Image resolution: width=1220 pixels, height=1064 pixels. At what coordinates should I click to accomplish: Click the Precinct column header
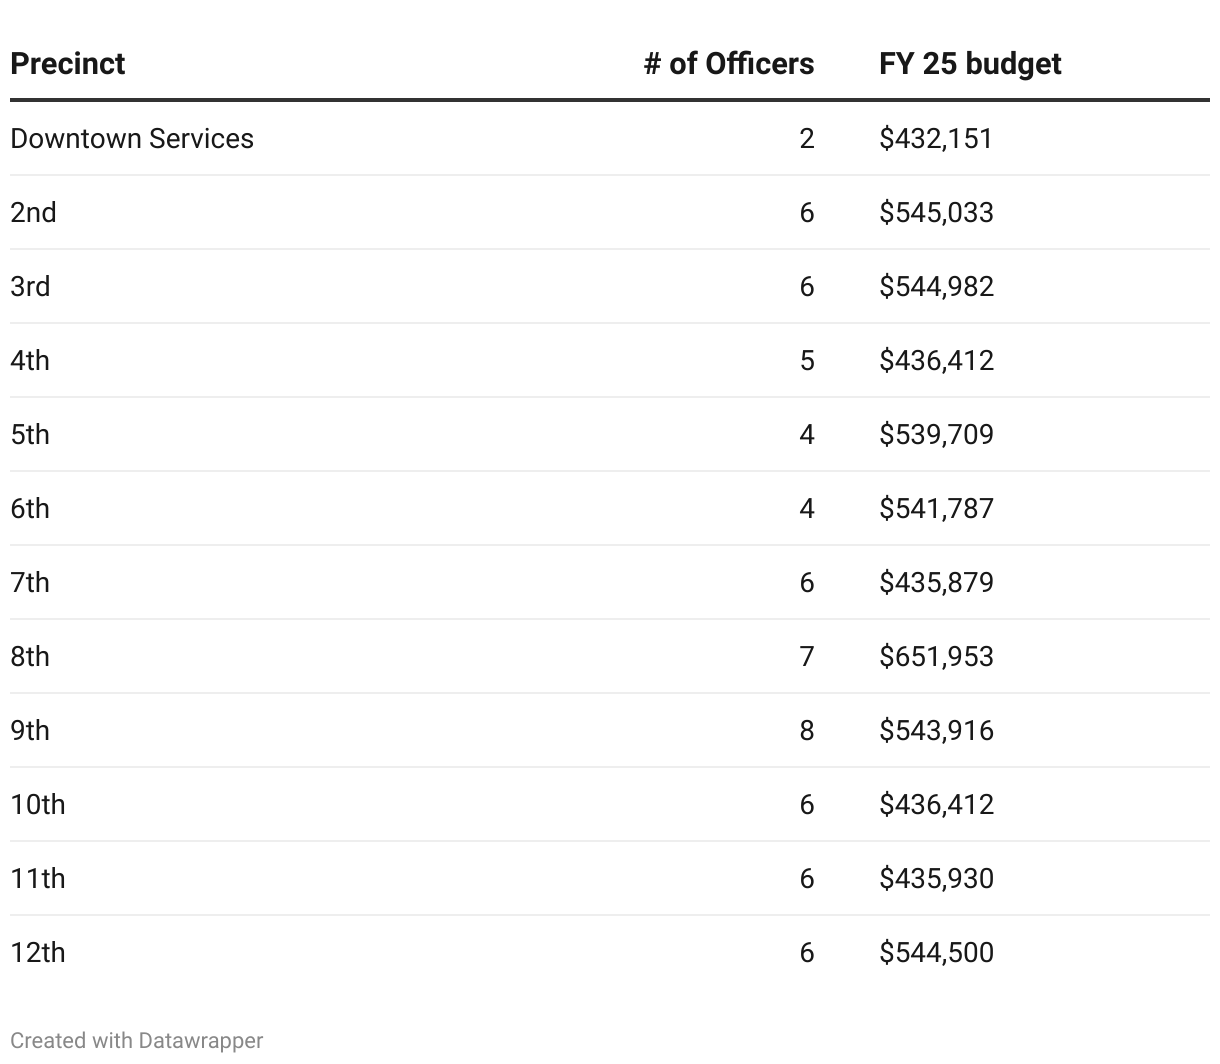click(x=68, y=64)
